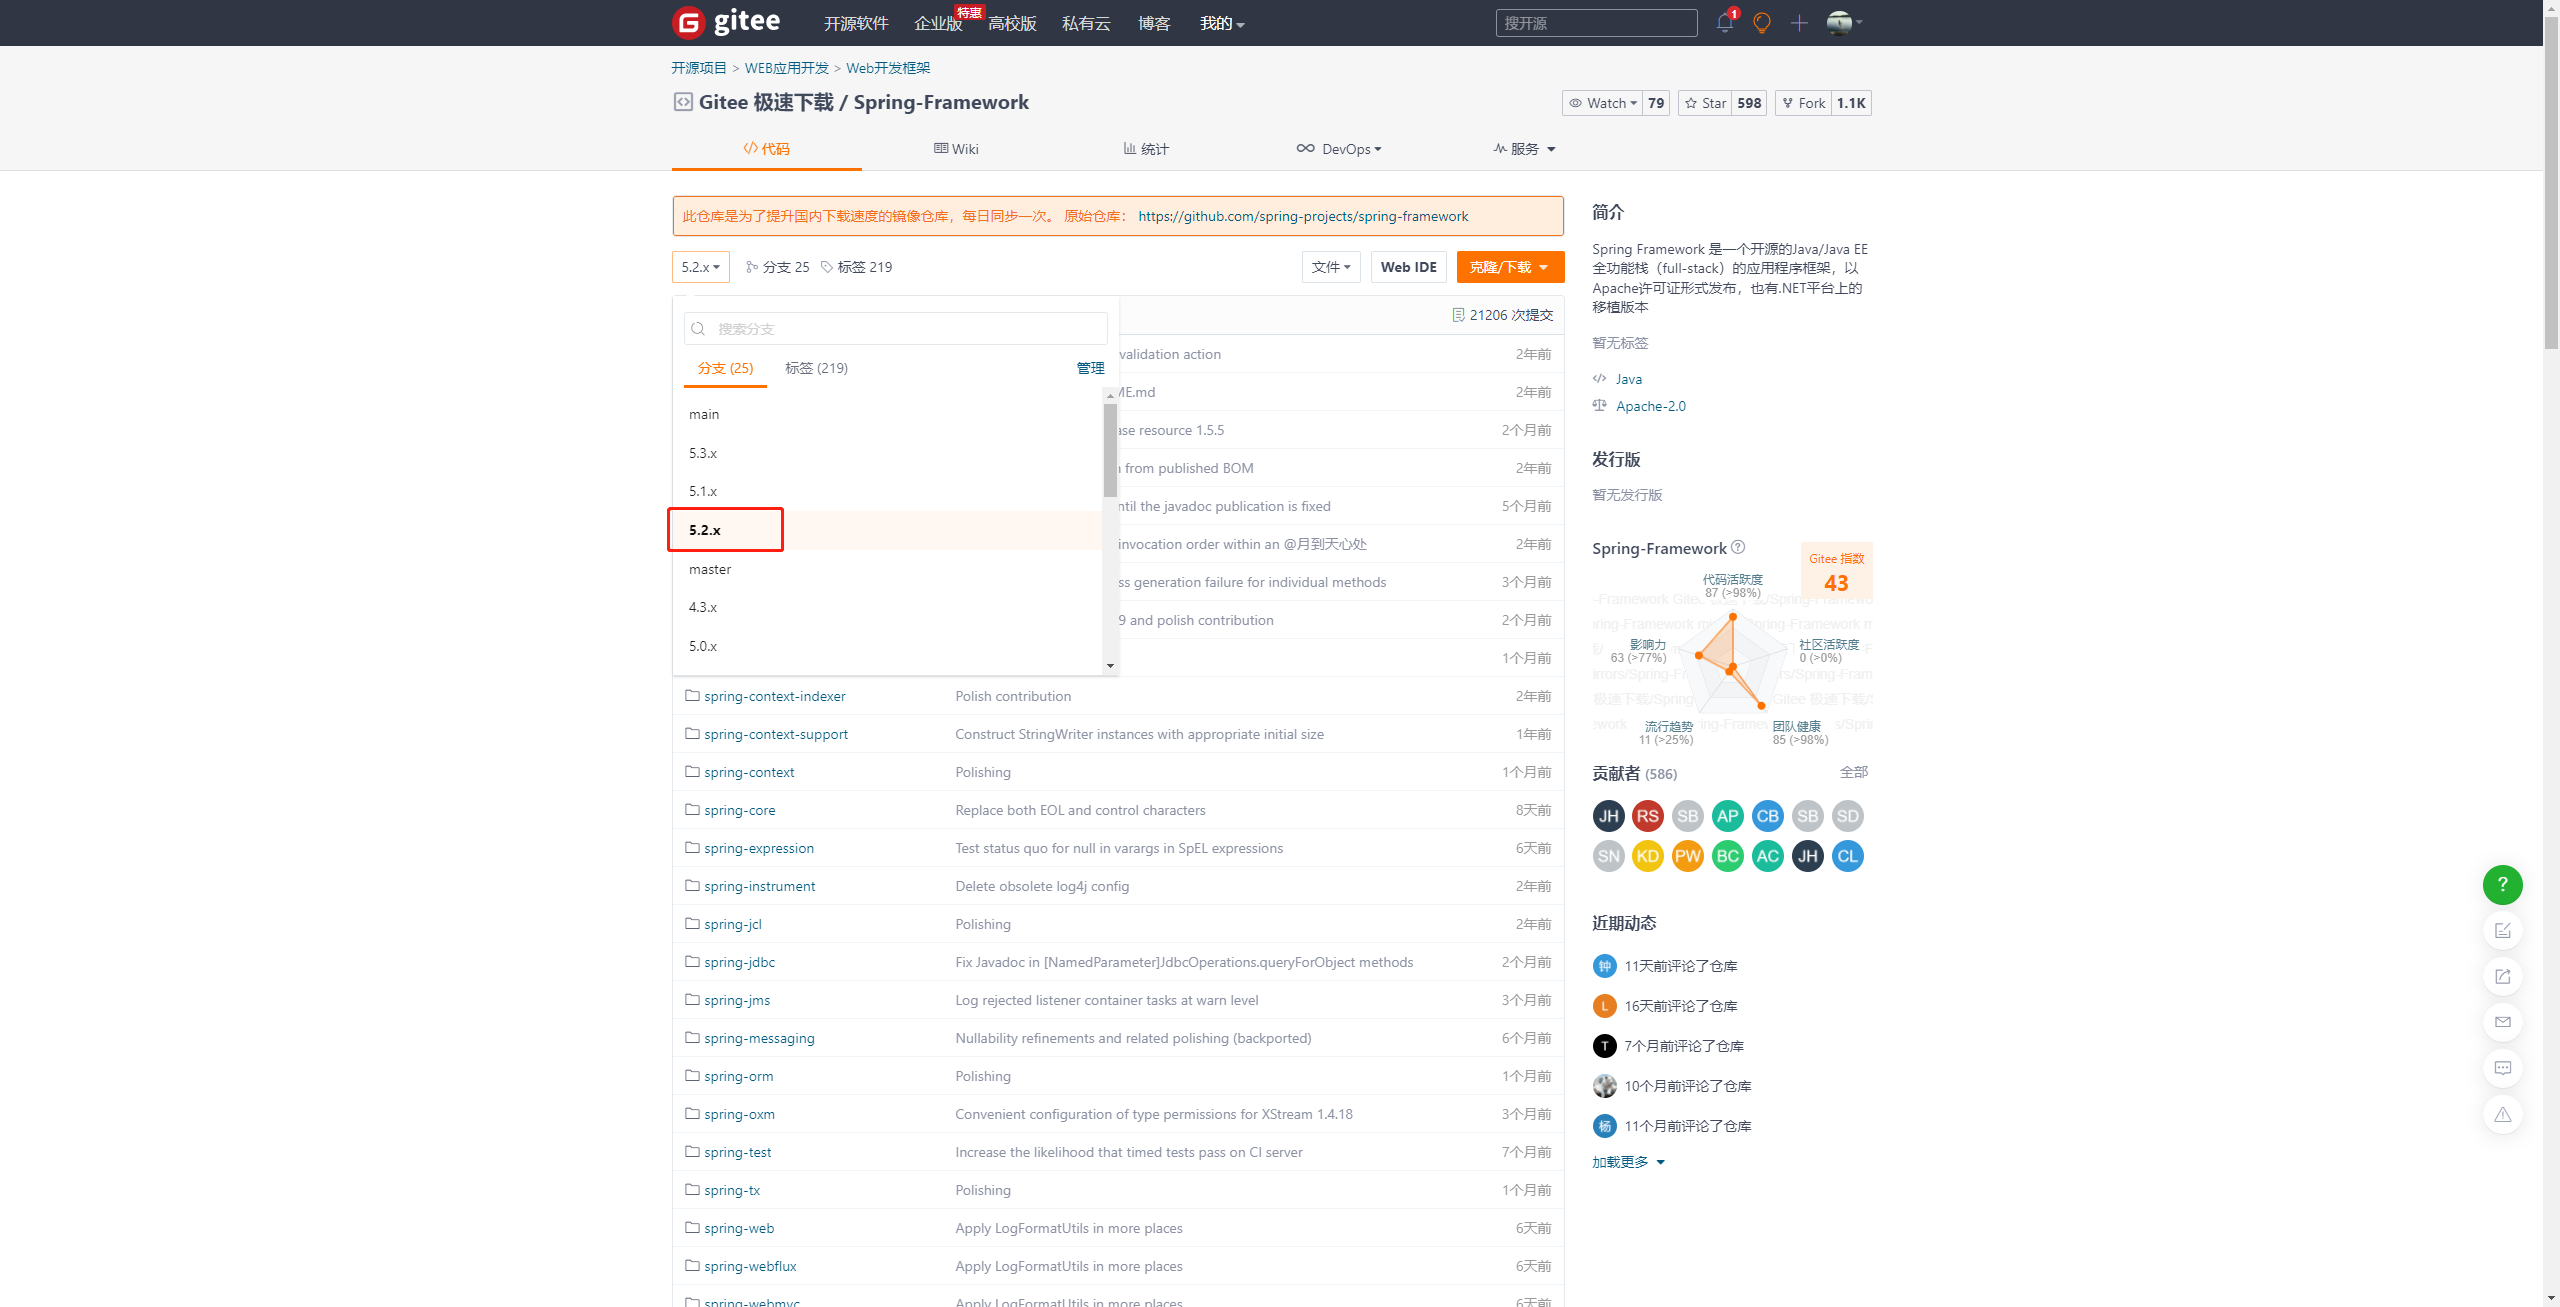Open the Web IDE button
Screen dimensions: 2560x1307
pos(1408,267)
